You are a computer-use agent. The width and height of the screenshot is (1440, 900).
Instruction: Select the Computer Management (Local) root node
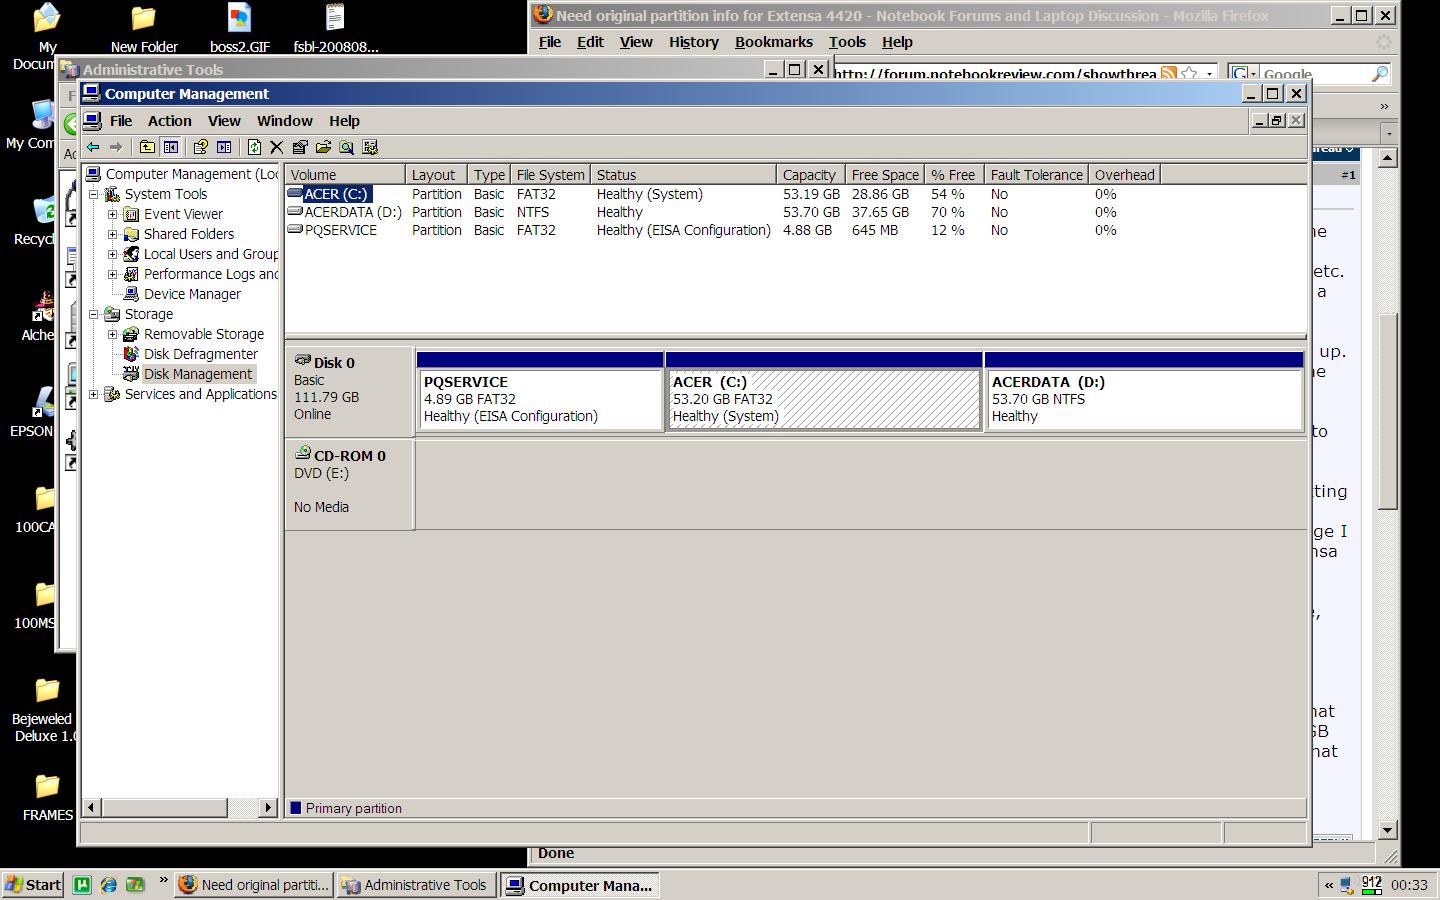point(191,174)
